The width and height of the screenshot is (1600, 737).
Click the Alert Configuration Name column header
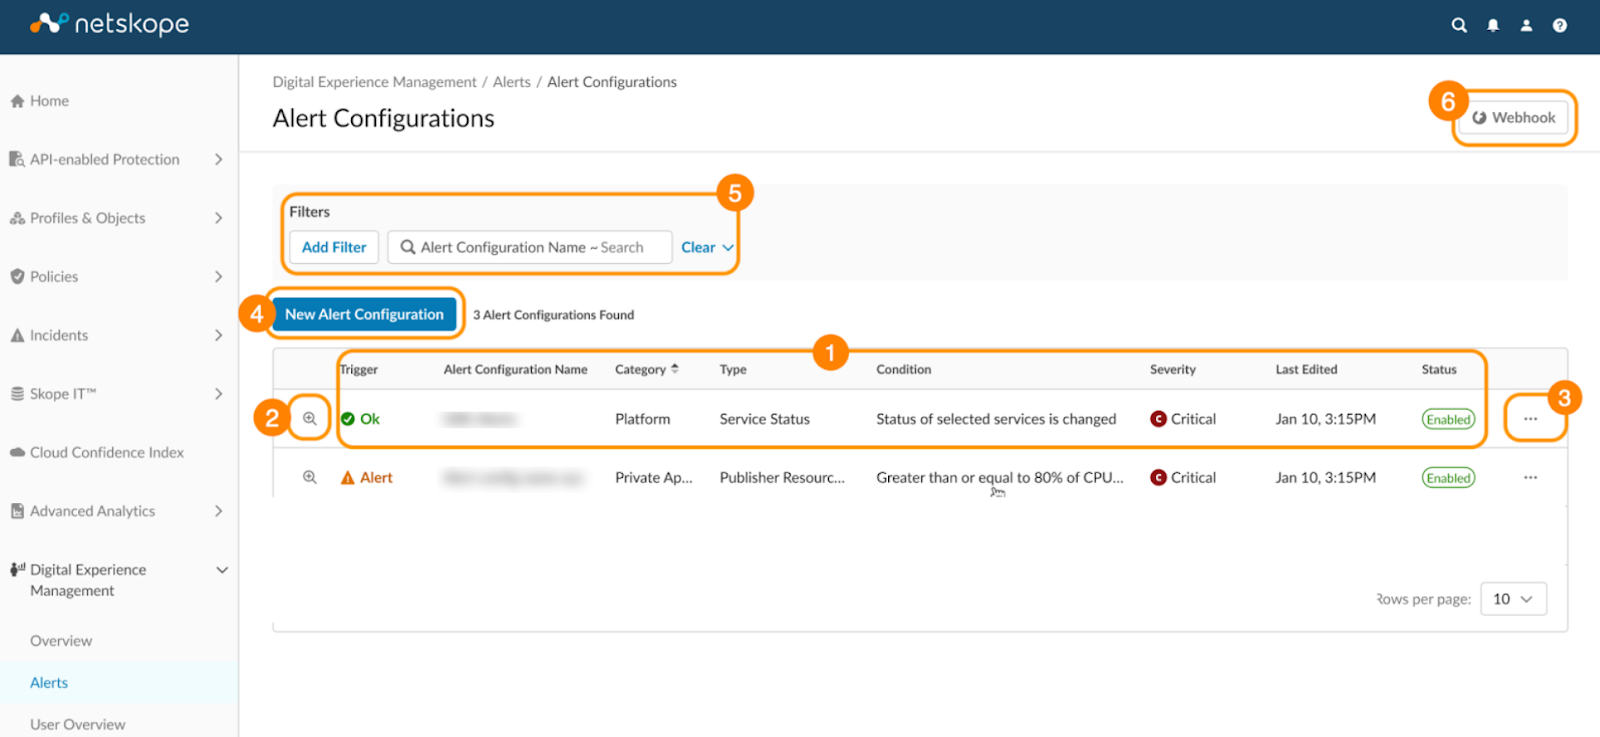pyautogui.click(x=516, y=369)
